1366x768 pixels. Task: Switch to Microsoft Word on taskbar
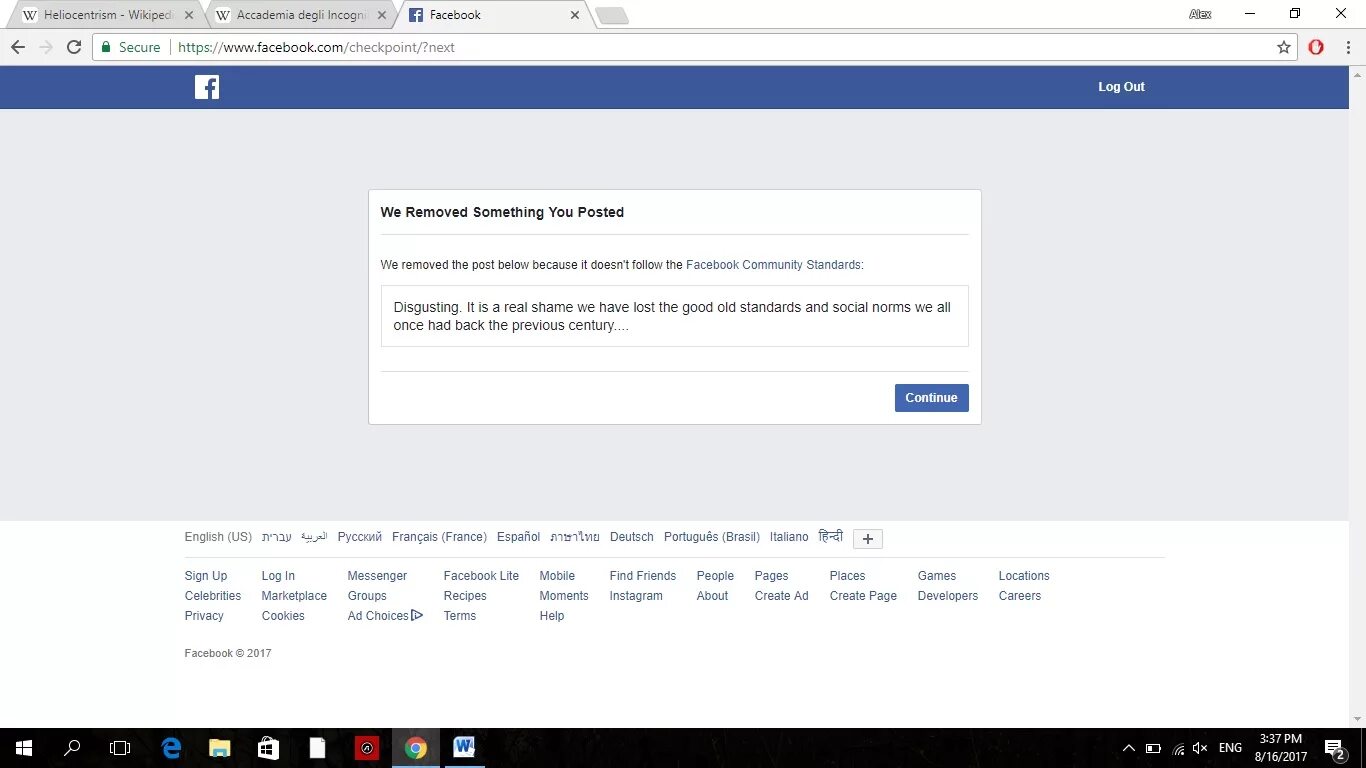(x=464, y=748)
